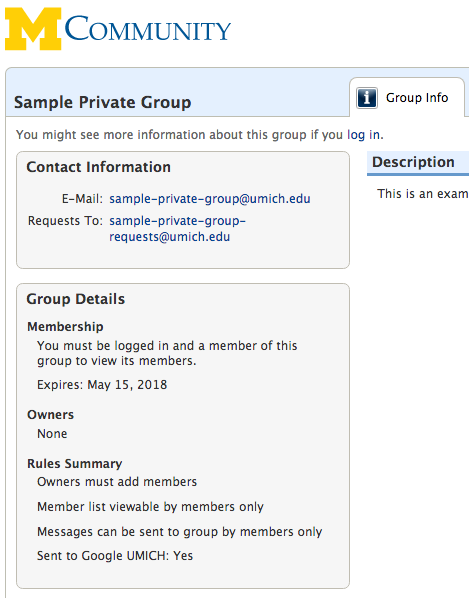
Task: Open the sample-private-group-requests@umich.edu link
Action: point(177,229)
